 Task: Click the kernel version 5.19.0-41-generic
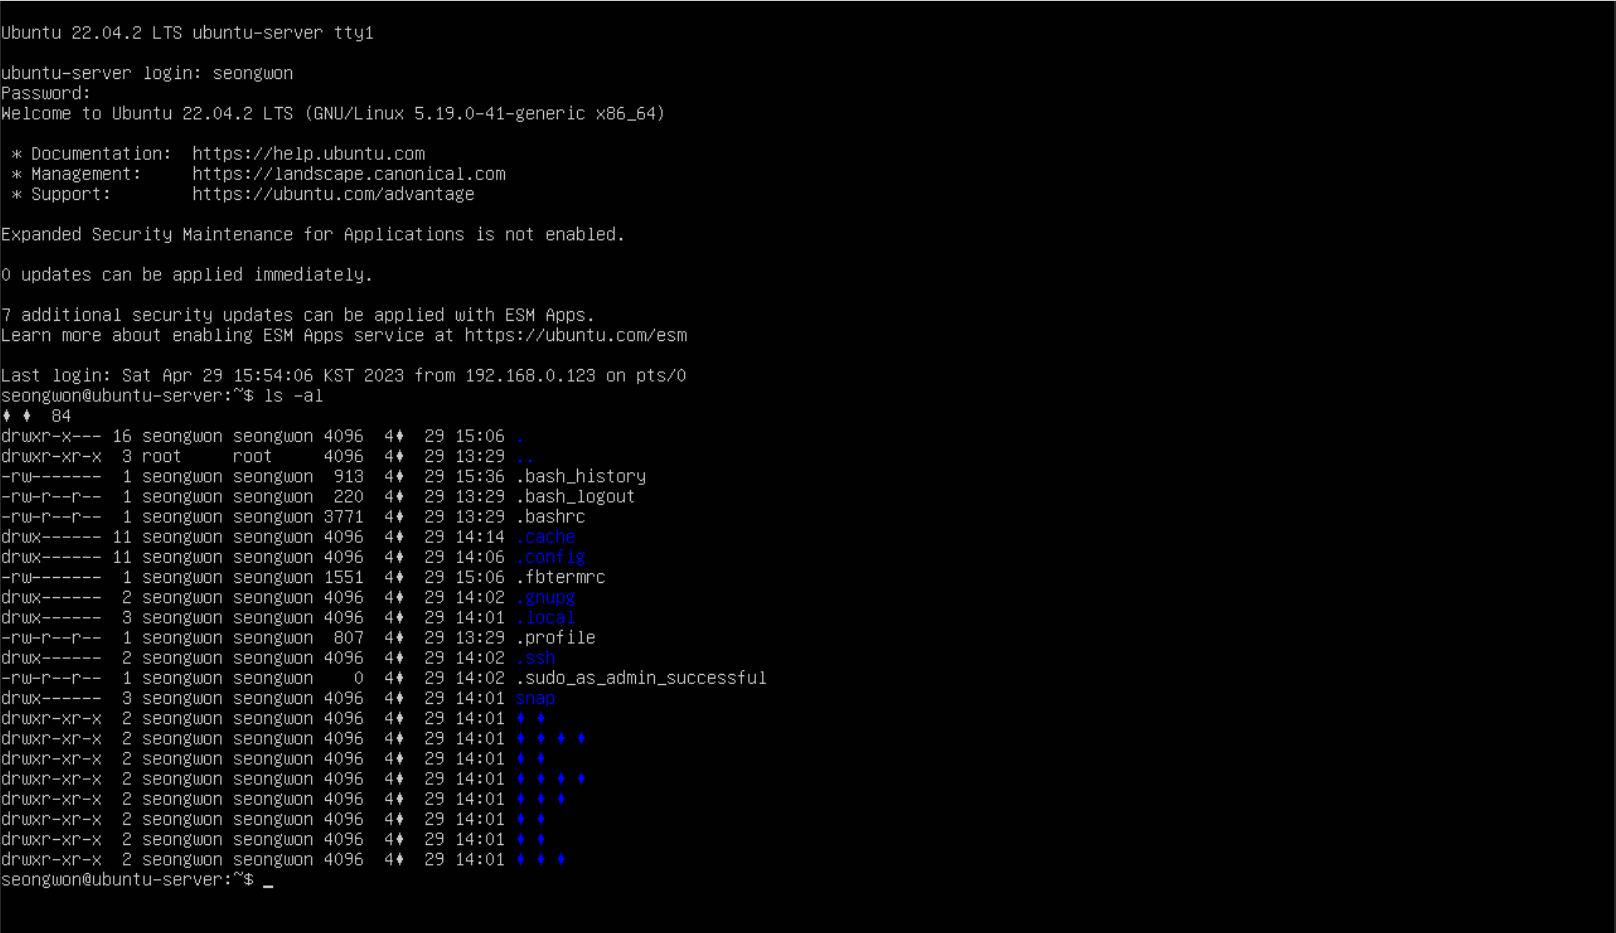(500, 114)
